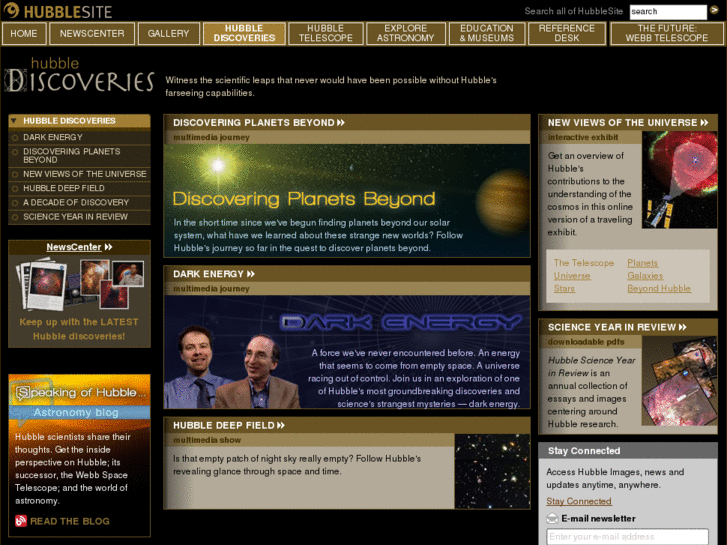This screenshot has height=545, width=727.
Task: Click into the HubbleSite search field
Action: [668, 12]
